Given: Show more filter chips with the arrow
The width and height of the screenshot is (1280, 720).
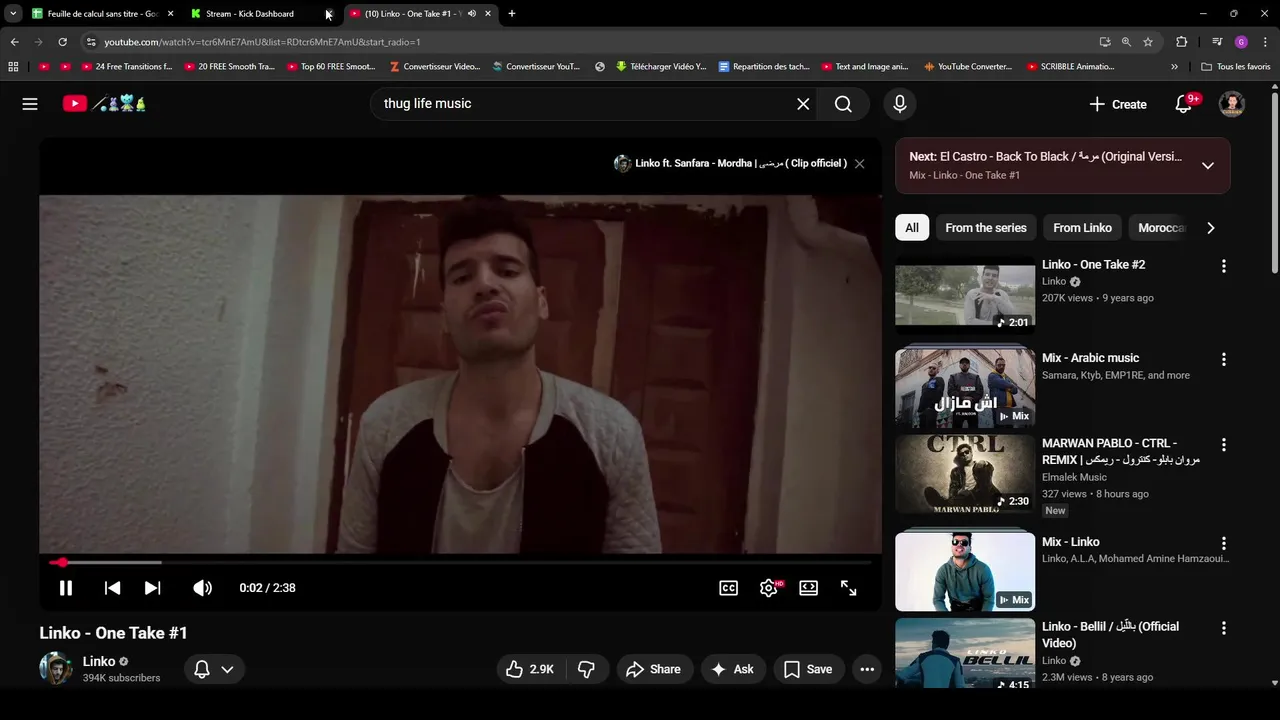Looking at the screenshot, I should 1211,228.
